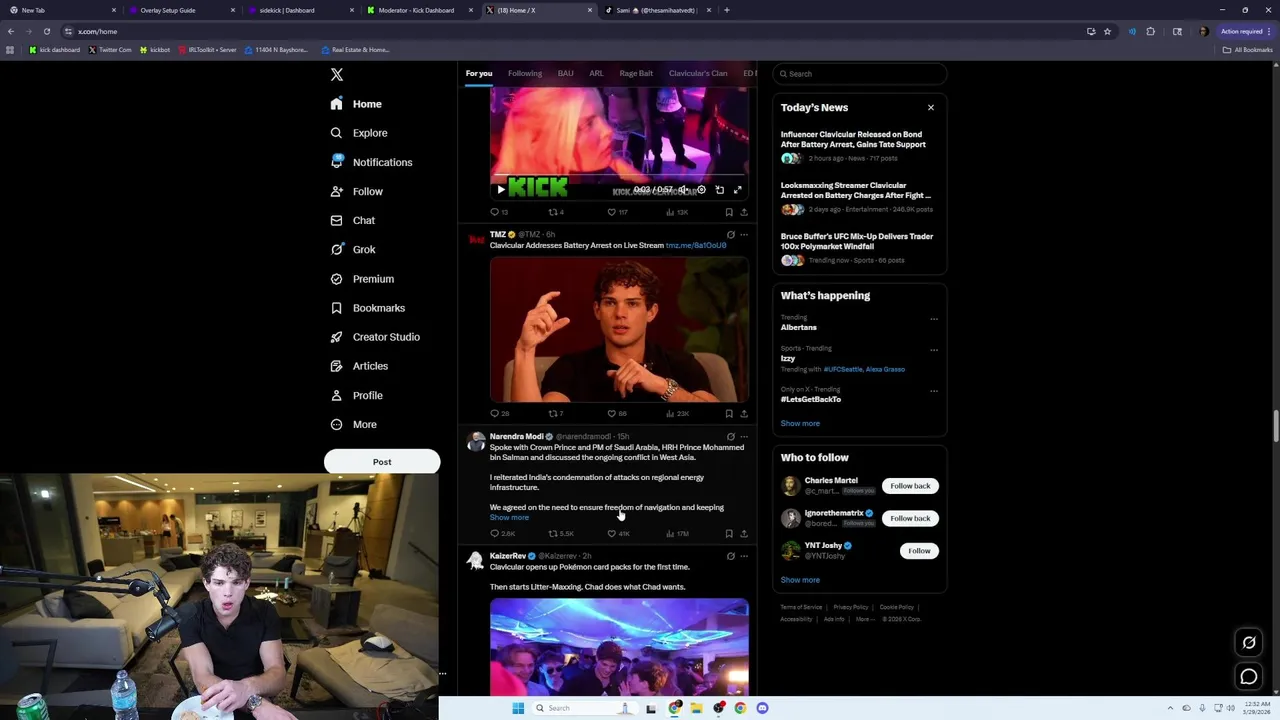This screenshot has height=720, width=1280.
Task: Like the TMZ post
Action: click(x=616, y=413)
